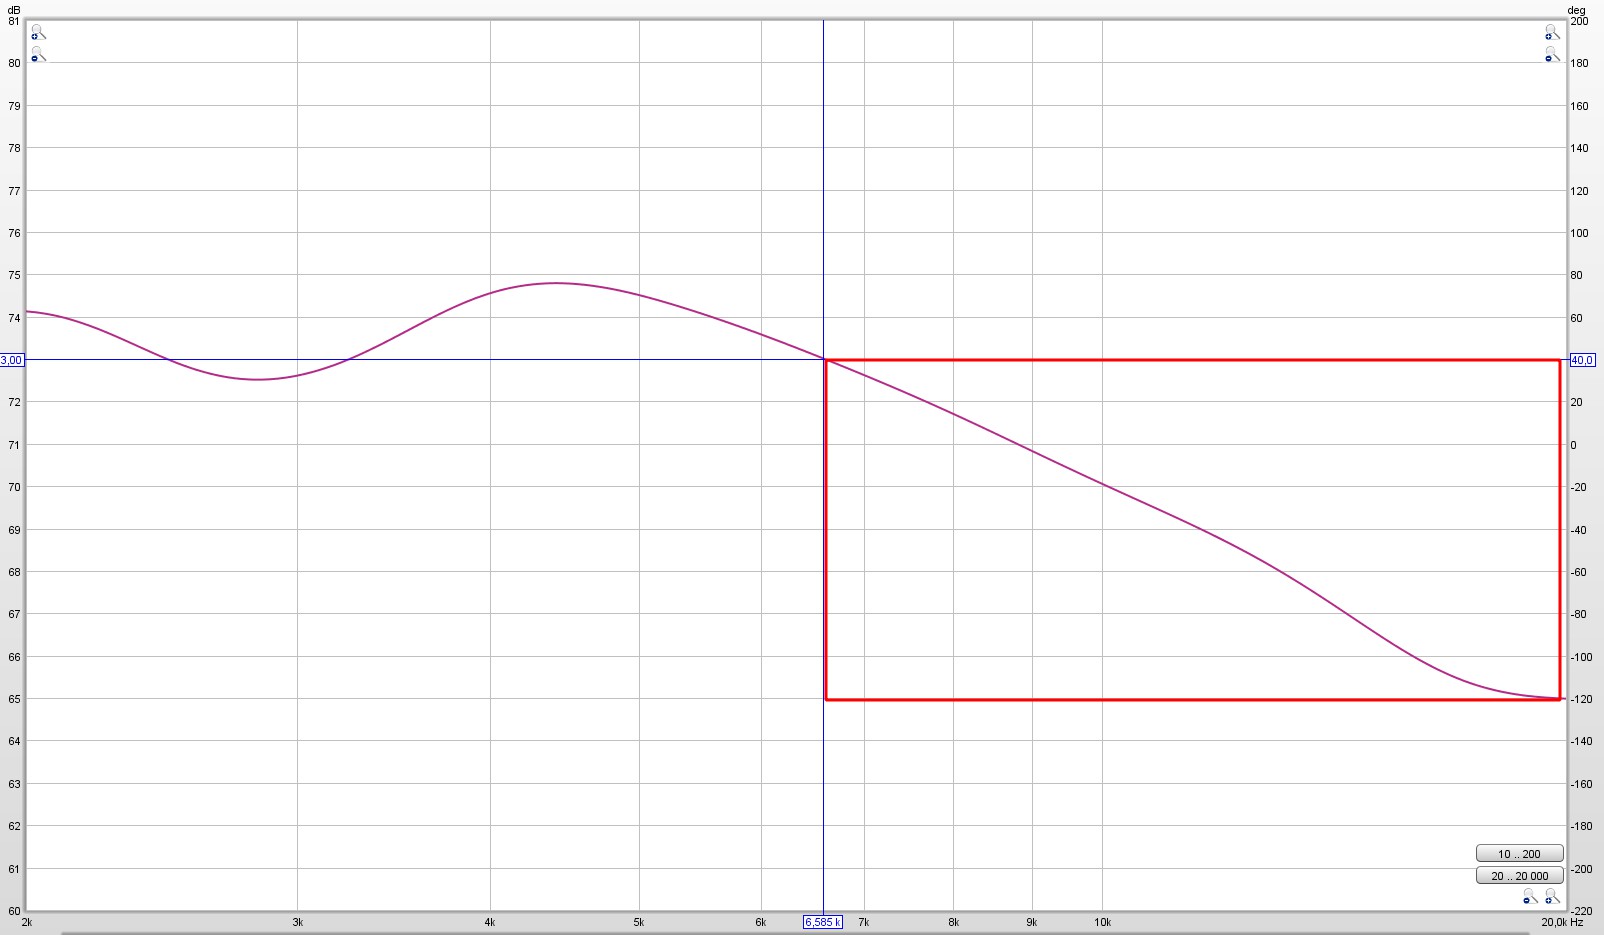Click the 3,00 cursor readout on left axis
The height and width of the screenshot is (935, 1604).
[11, 360]
